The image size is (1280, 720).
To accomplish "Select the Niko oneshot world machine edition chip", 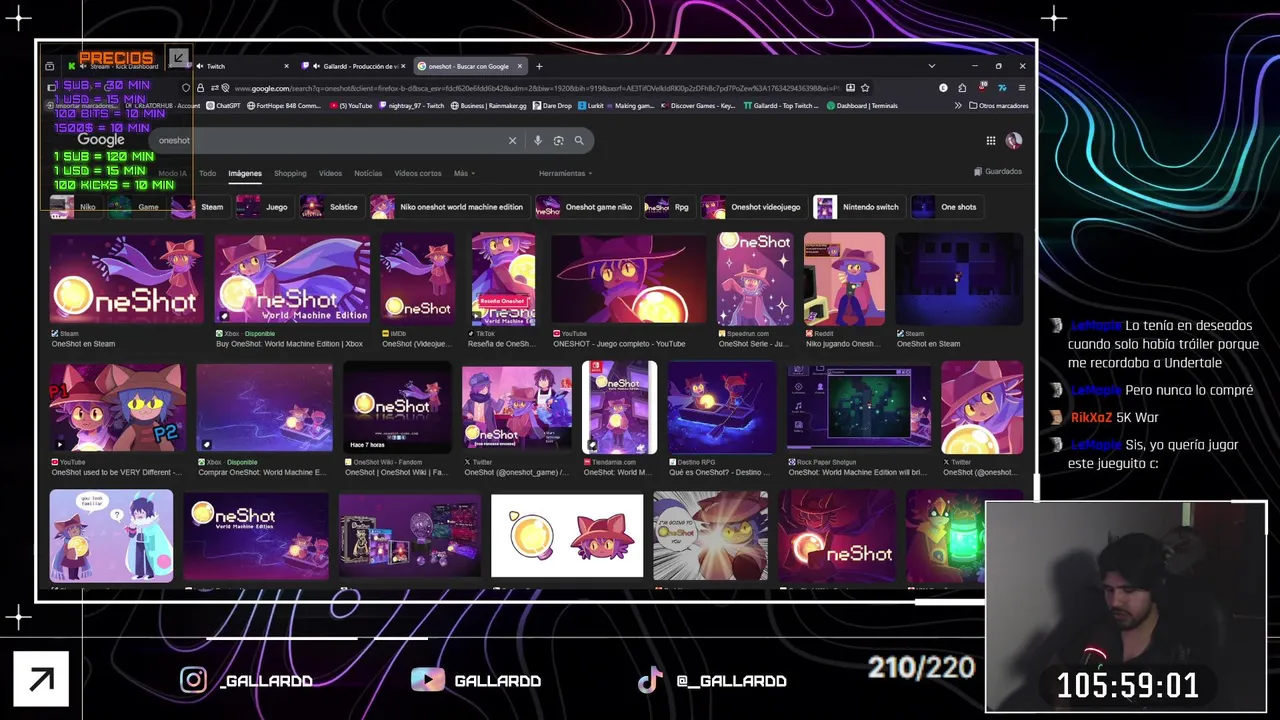I will pyautogui.click(x=448, y=207).
